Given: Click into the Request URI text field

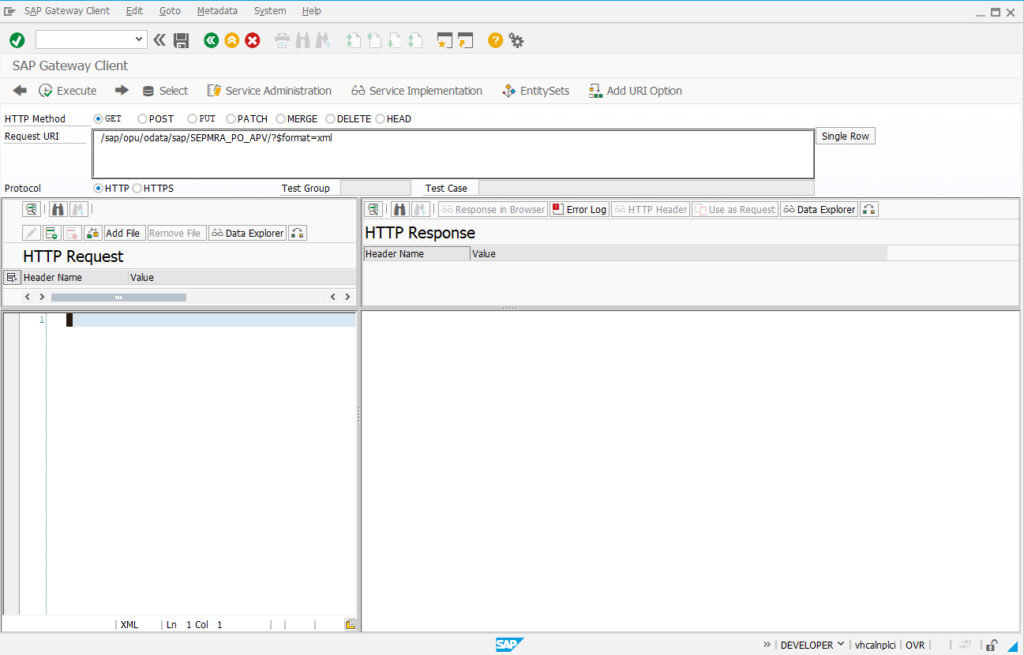Looking at the screenshot, I should pyautogui.click(x=453, y=154).
